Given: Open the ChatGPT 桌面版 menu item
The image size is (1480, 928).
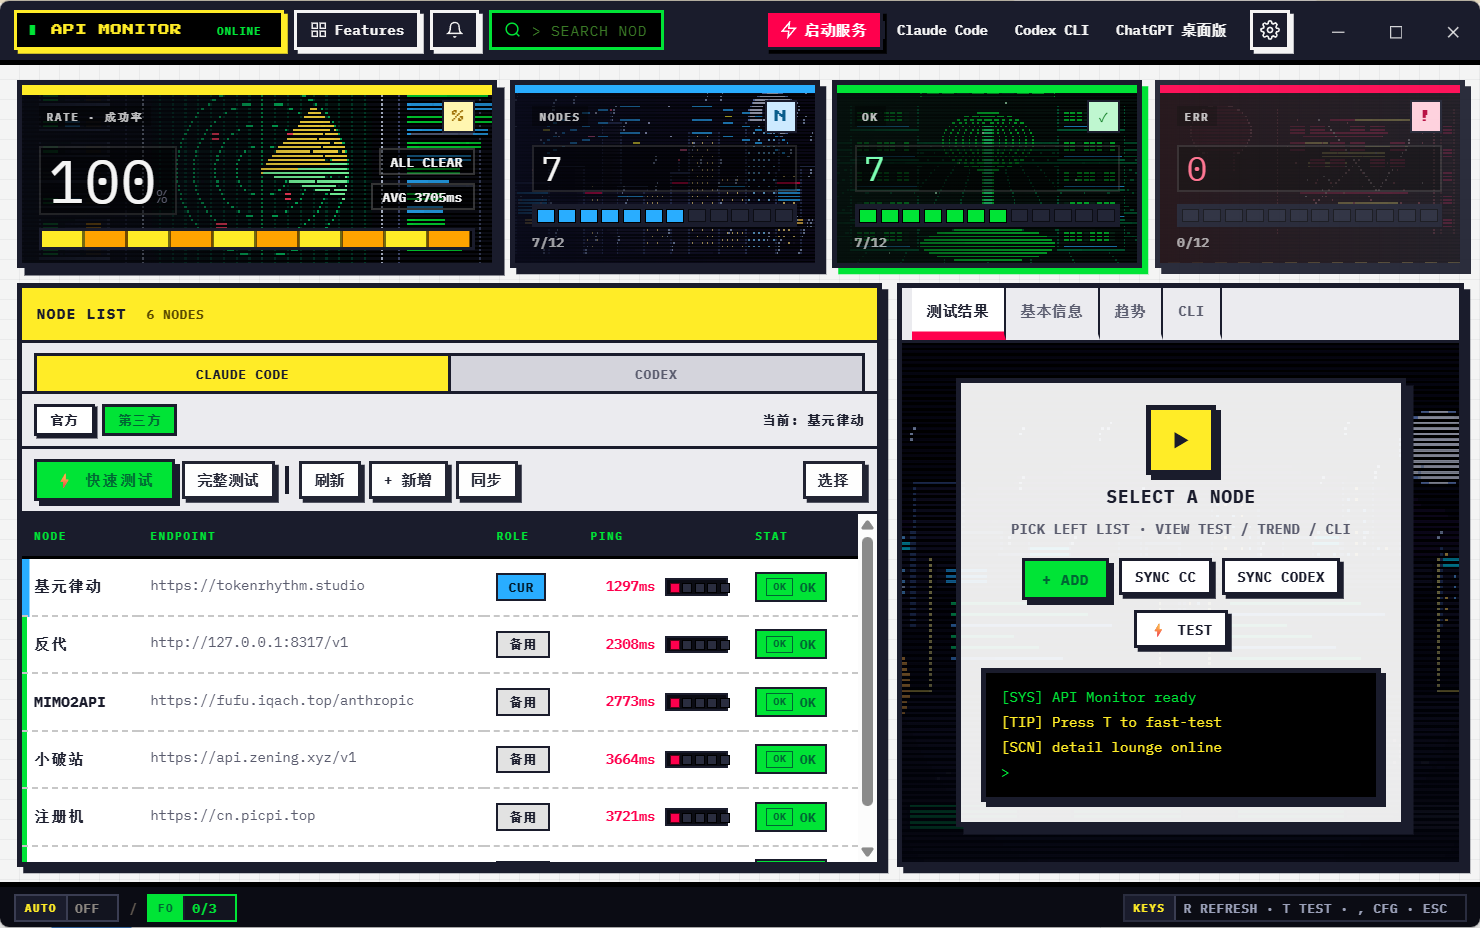Looking at the screenshot, I should pyautogui.click(x=1171, y=30).
